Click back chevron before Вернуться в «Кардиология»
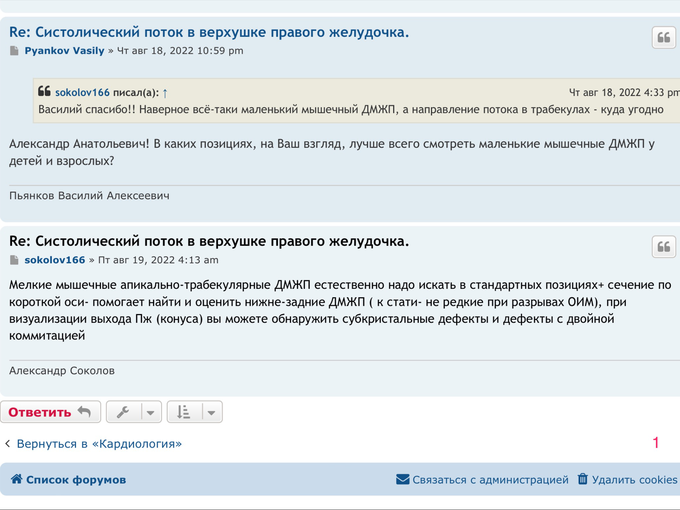This screenshot has width=680, height=510. coord(7,443)
